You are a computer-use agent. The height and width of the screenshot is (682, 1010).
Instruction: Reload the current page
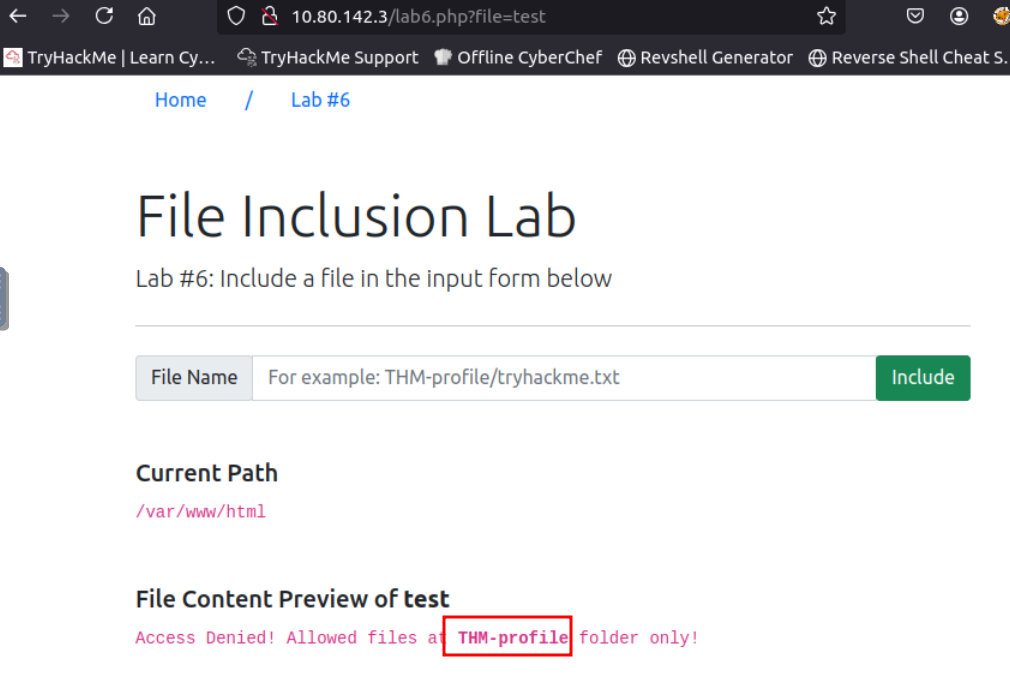[x=104, y=16]
